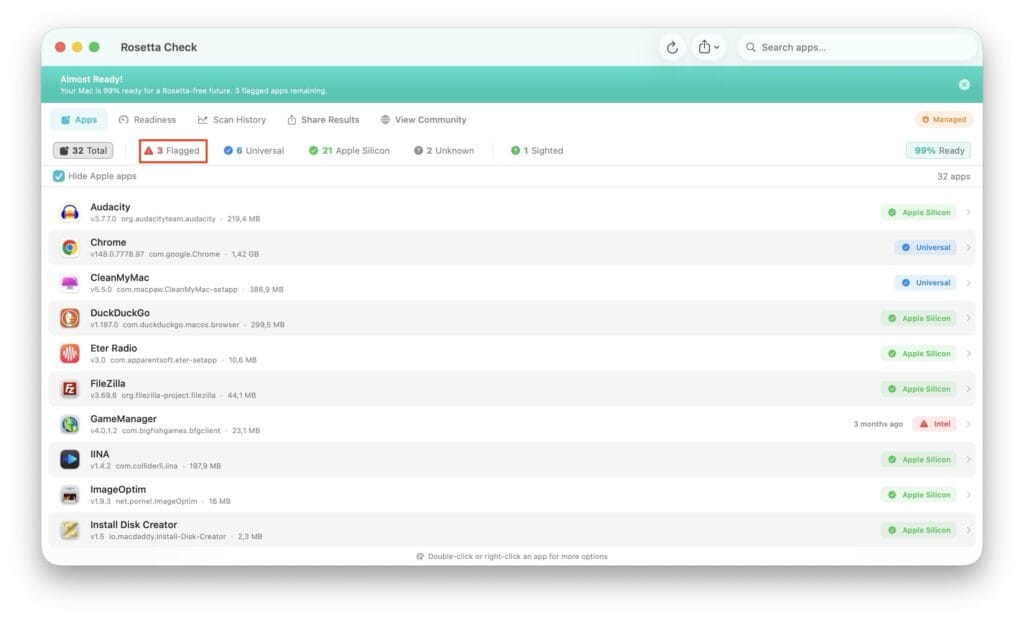
Task: Click the Audacity app icon
Action: click(70, 212)
